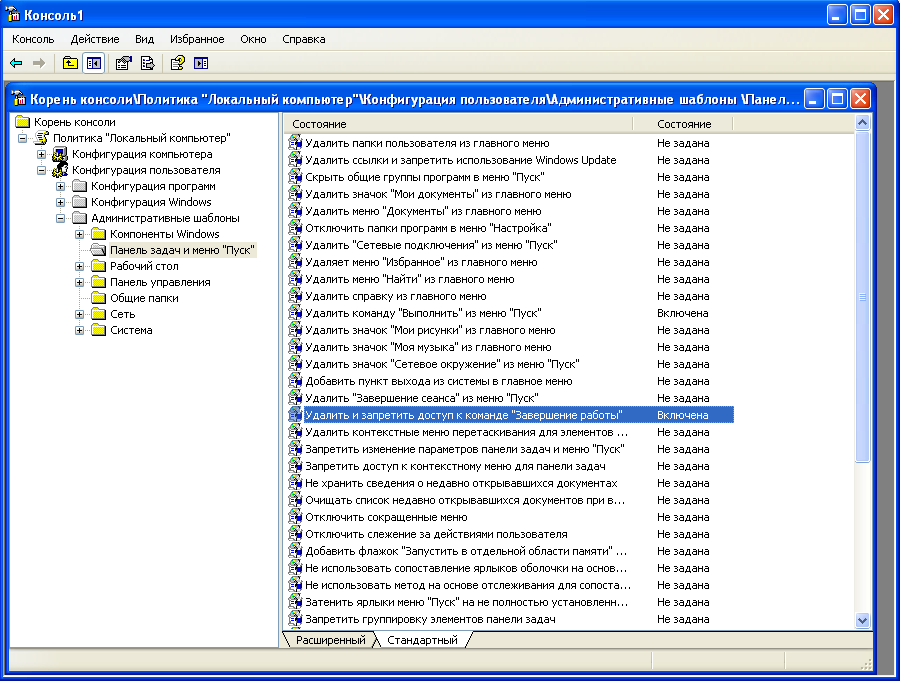900x681 pixels.
Task: Select Удалить значок "Мои рисунки" policy
Action: (430, 330)
